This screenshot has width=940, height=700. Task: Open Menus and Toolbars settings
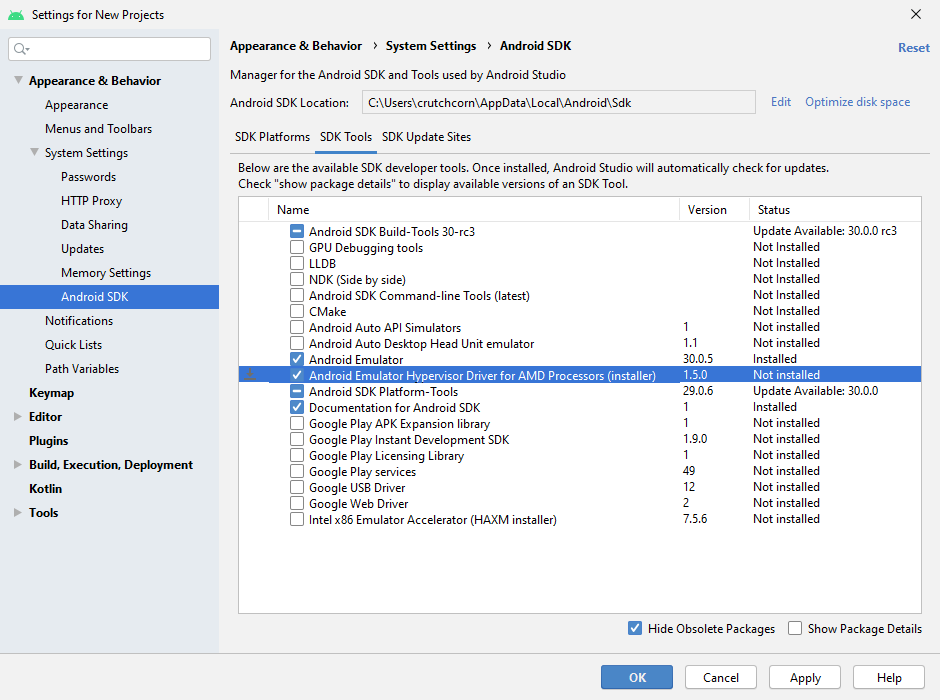98,129
